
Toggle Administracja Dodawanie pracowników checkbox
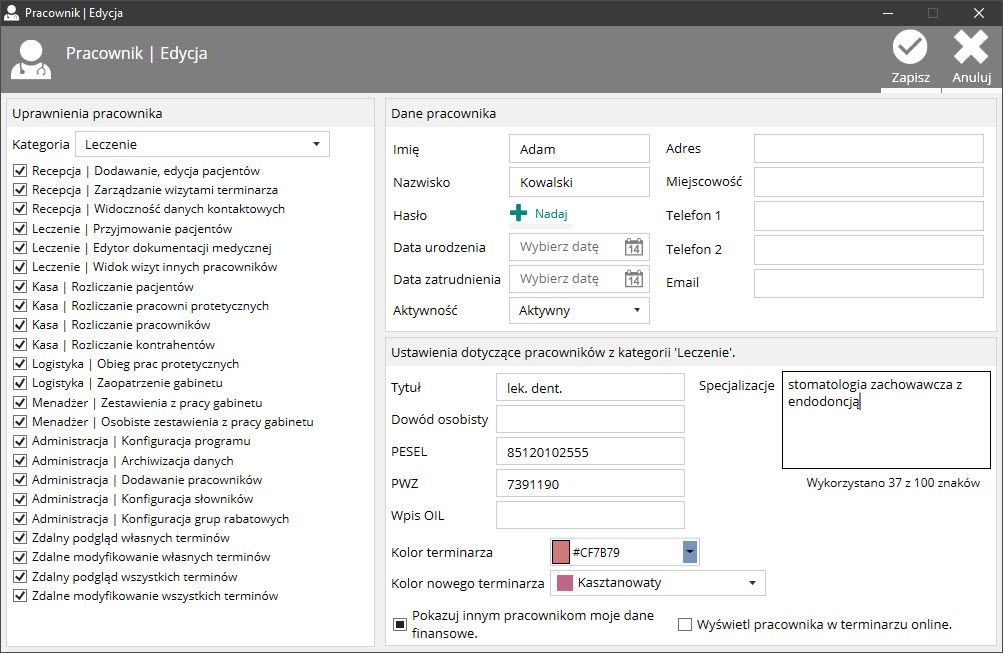pyautogui.click(x=20, y=480)
